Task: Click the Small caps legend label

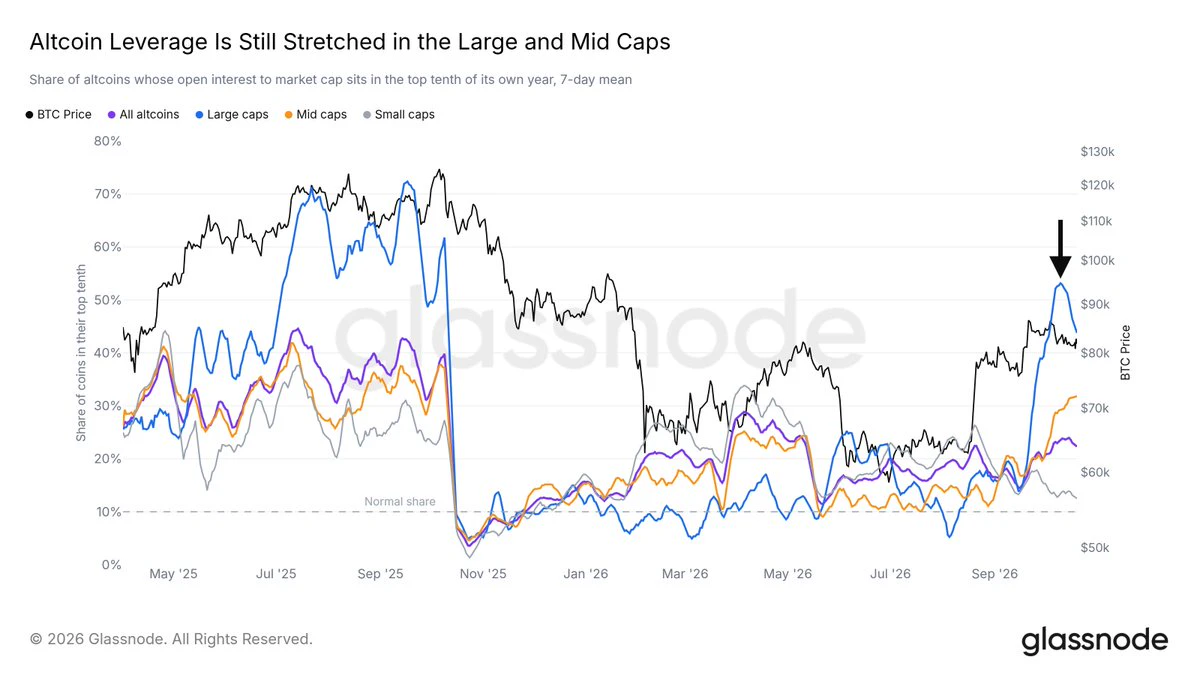Action: click(x=404, y=114)
